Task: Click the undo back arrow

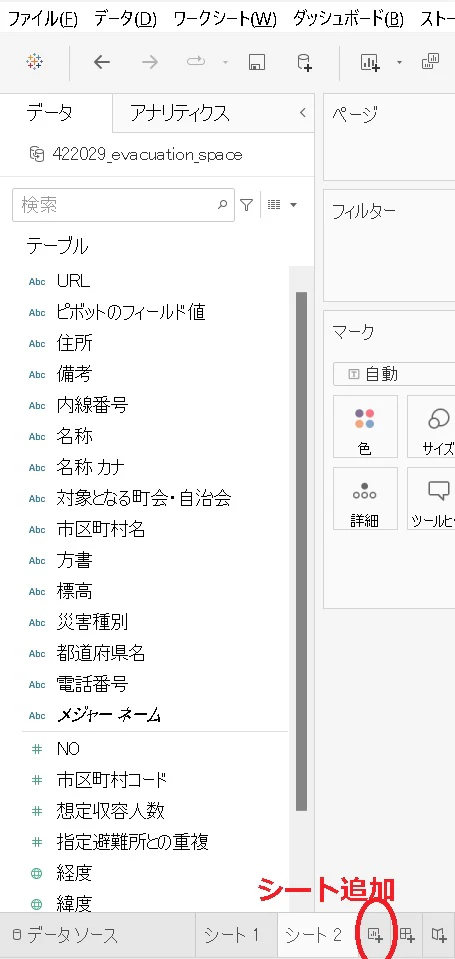Action: 102,62
